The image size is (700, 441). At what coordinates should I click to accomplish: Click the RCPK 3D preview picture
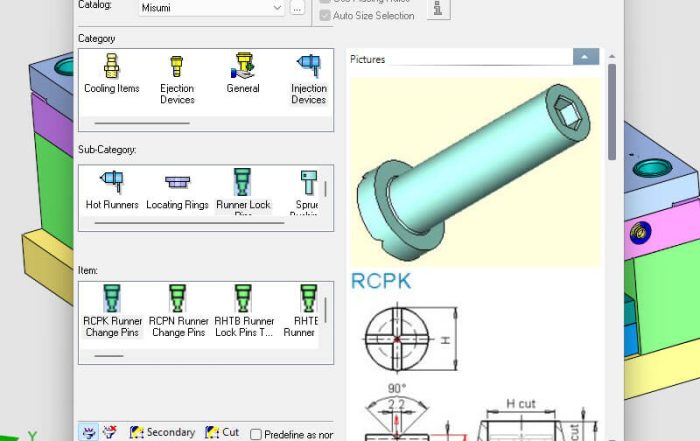tap(475, 170)
